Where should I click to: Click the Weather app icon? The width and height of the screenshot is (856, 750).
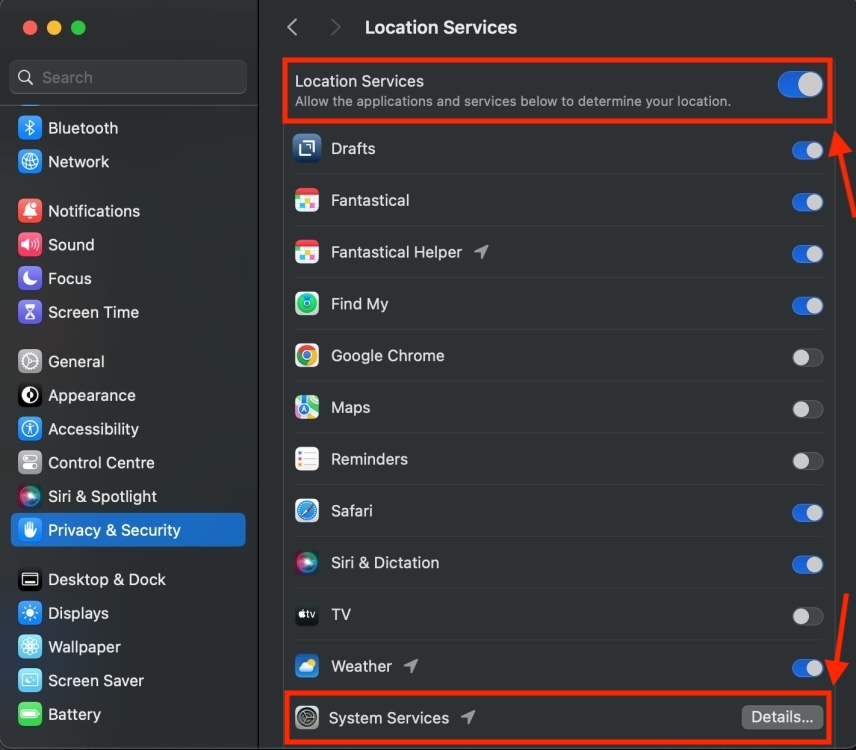click(307, 666)
